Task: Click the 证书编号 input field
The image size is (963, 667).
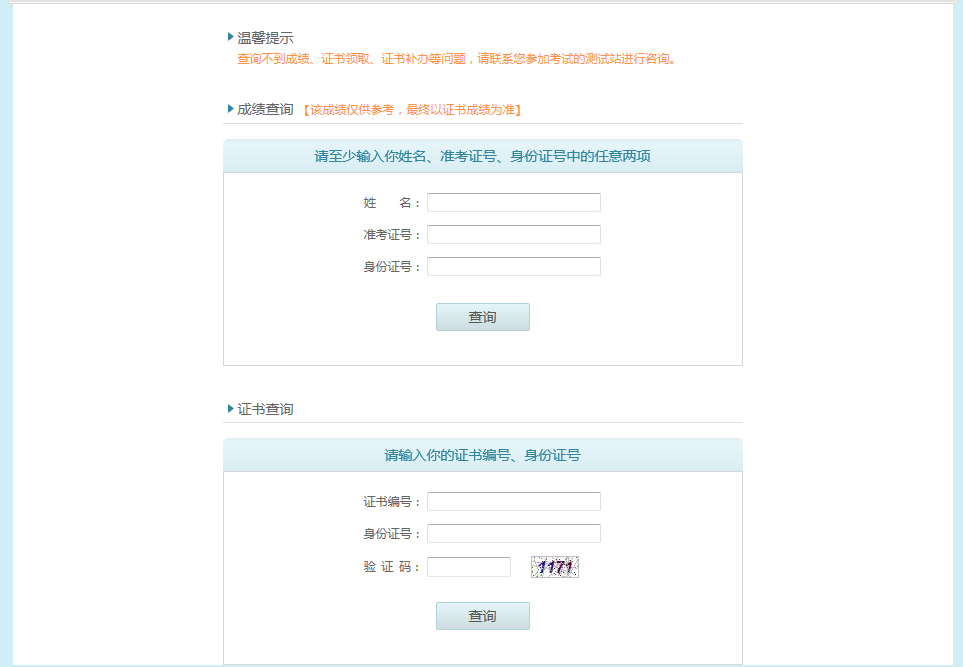Action: click(x=513, y=502)
